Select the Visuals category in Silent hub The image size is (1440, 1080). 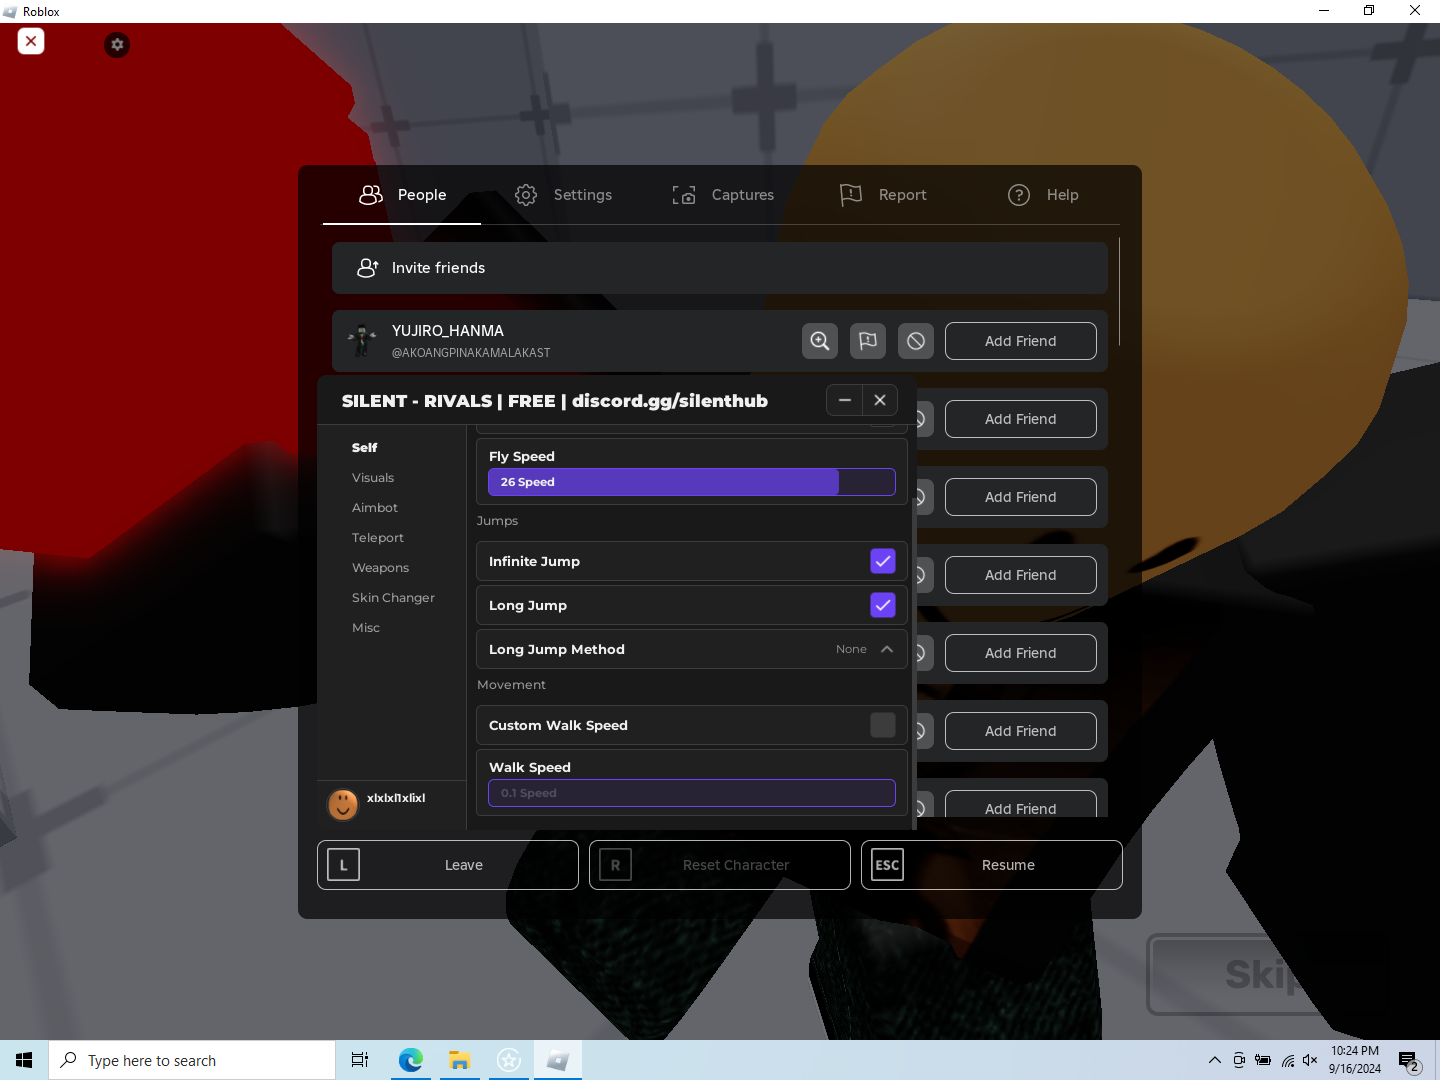pyautogui.click(x=373, y=478)
